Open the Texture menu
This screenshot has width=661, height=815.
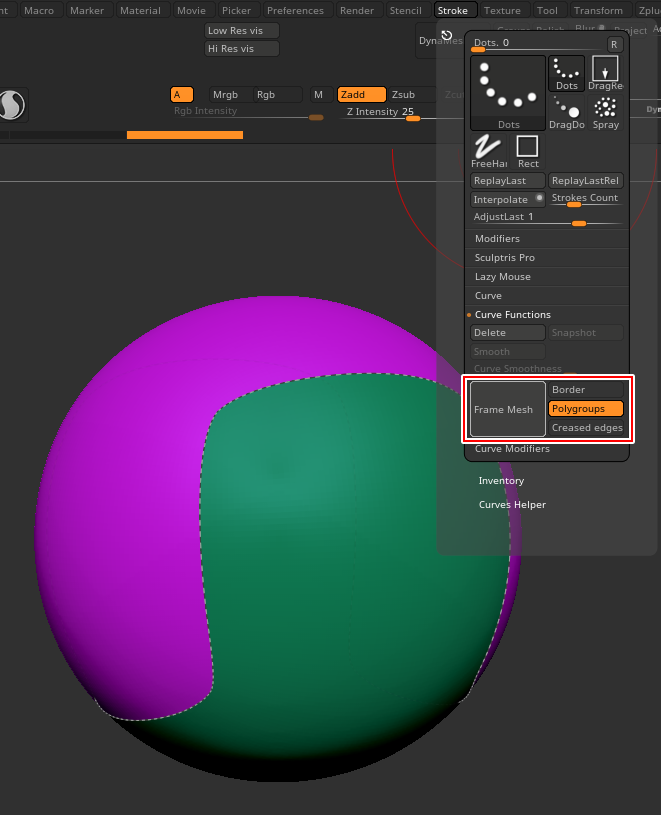coord(502,11)
